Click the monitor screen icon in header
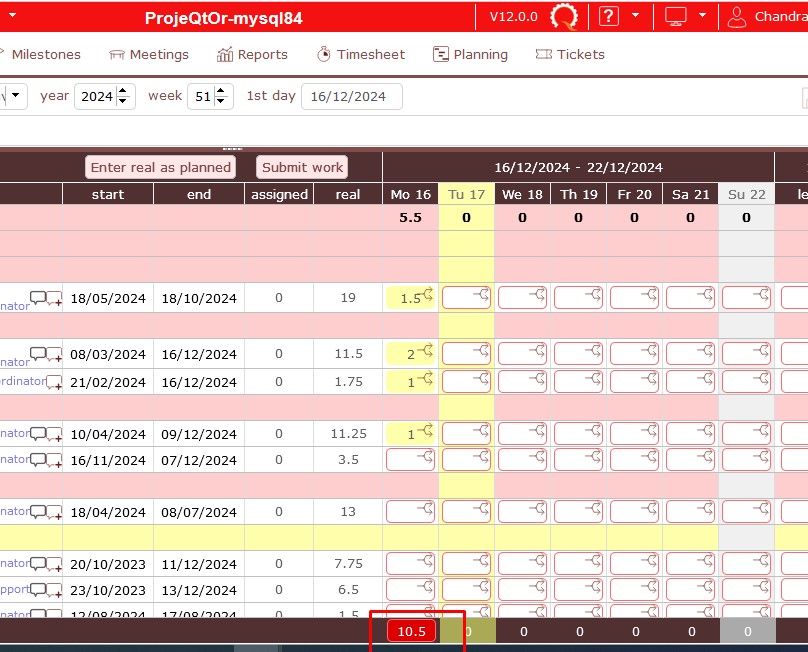 (676, 16)
